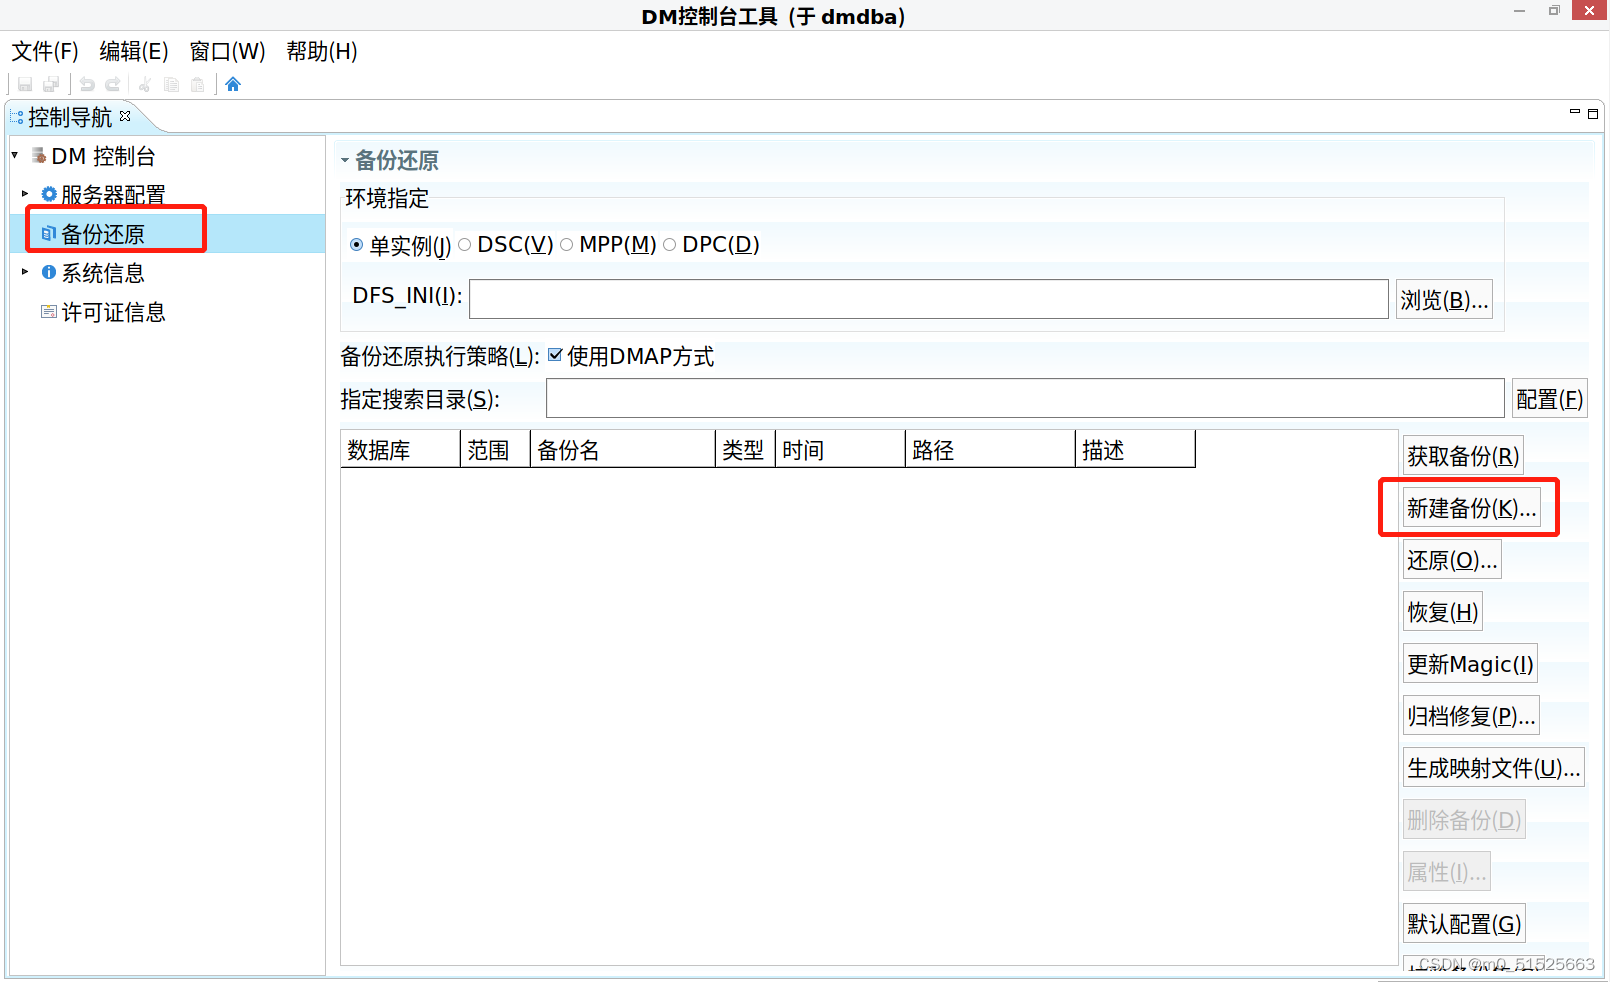Expand the 系统信息 tree node
Image resolution: width=1610 pixels, height=982 pixels.
point(25,272)
